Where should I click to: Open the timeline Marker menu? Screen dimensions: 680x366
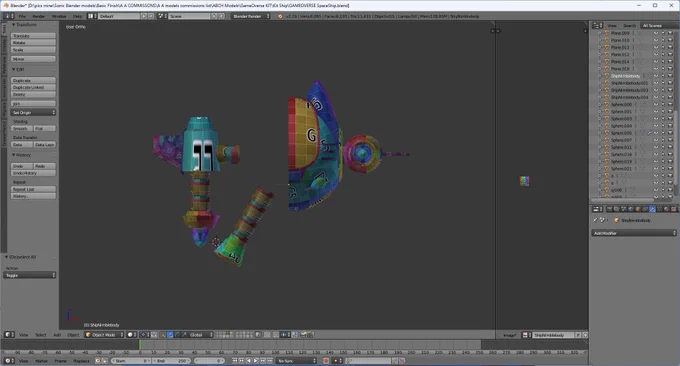tap(41, 361)
